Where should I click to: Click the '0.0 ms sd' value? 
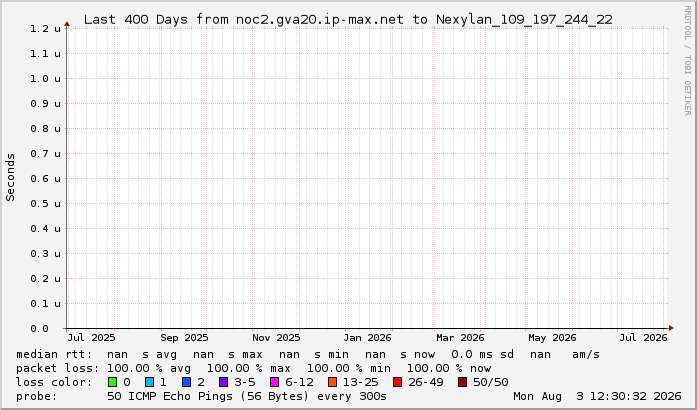tap(482, 354)
